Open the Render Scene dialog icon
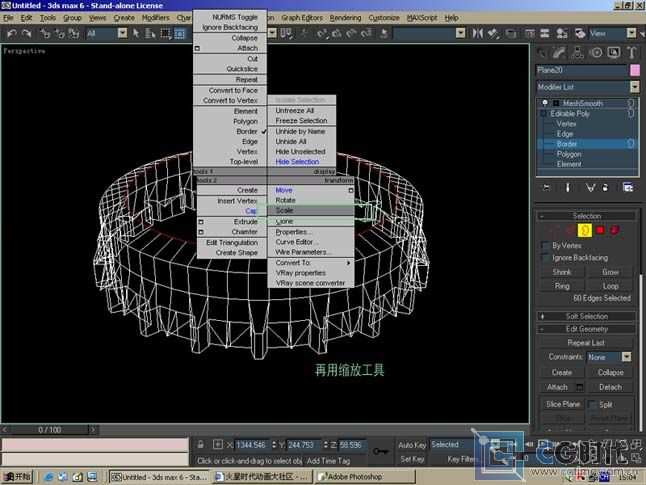The width and height of the screenshot is (646, 485). (x=580, y=33)
